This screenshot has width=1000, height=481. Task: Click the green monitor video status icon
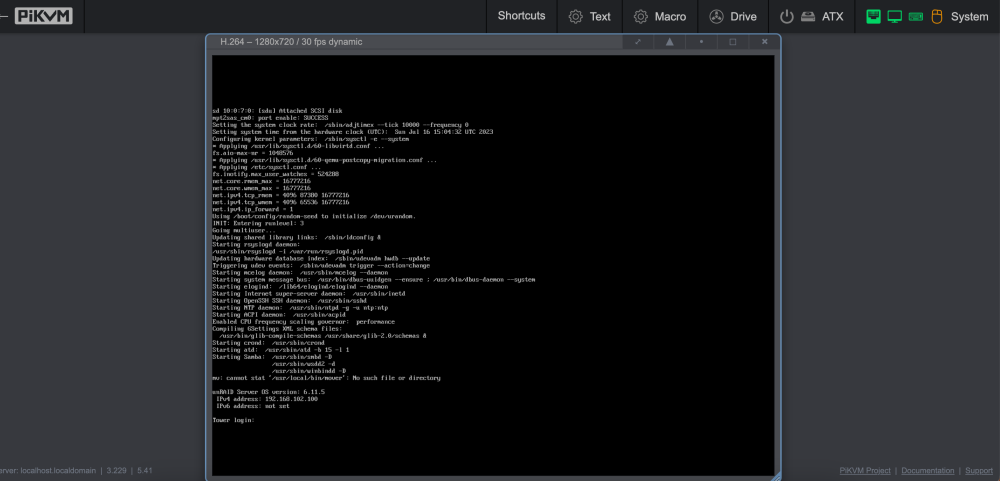coord(895,17)
